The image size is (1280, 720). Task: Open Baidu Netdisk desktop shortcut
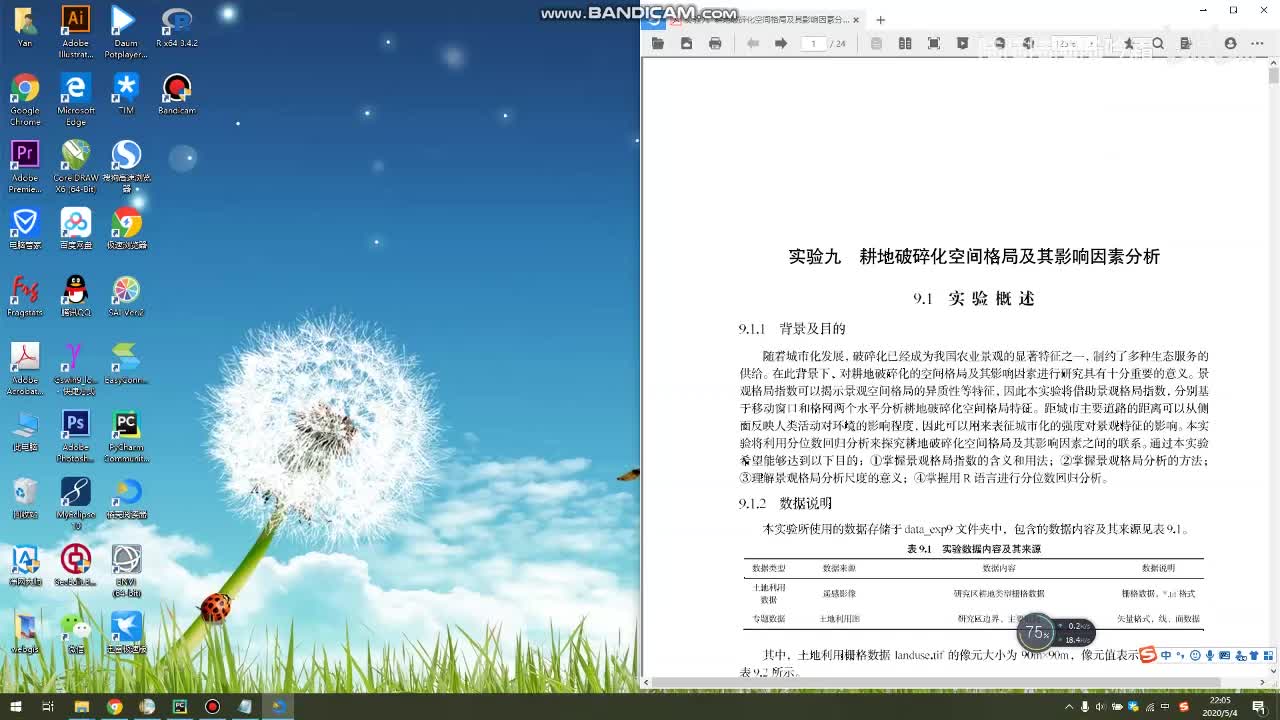75,229
